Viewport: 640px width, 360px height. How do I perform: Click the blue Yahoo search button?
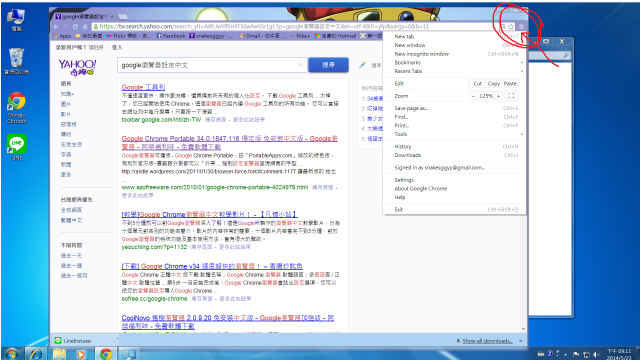pyautogui.click(x=329, y=65)
